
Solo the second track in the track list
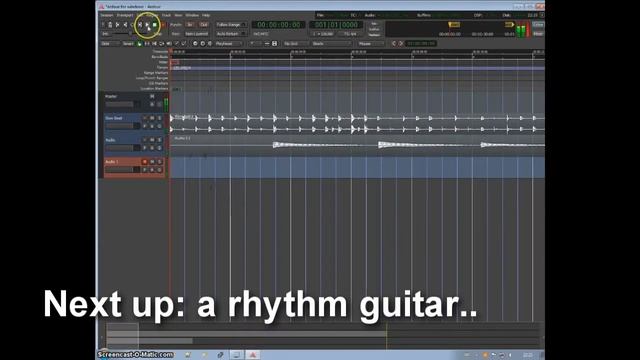point(159,118)
